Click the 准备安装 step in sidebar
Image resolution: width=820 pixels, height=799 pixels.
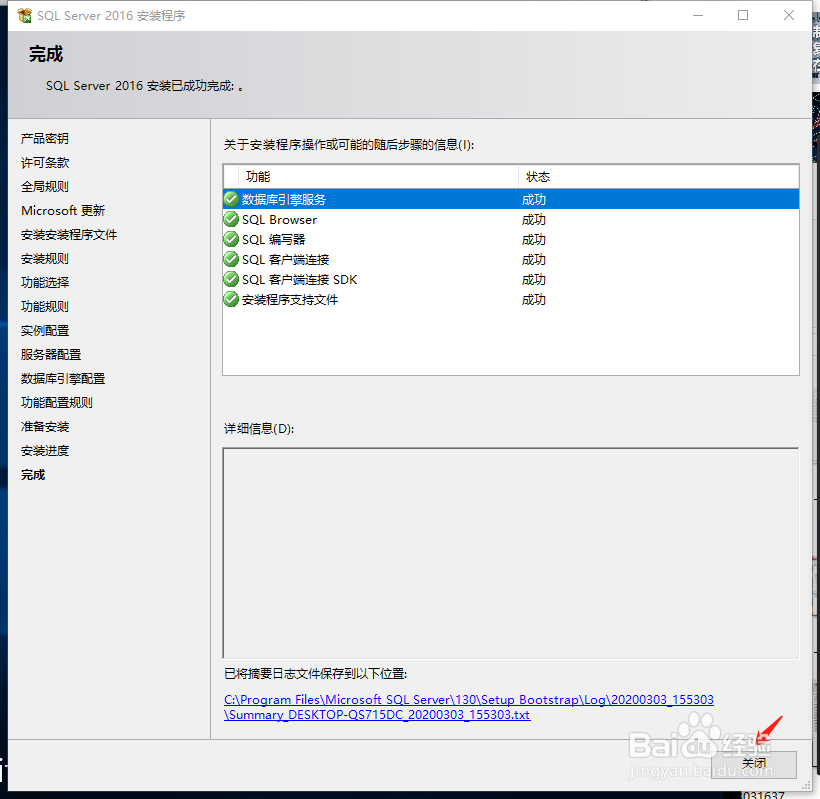pos(45,427)
